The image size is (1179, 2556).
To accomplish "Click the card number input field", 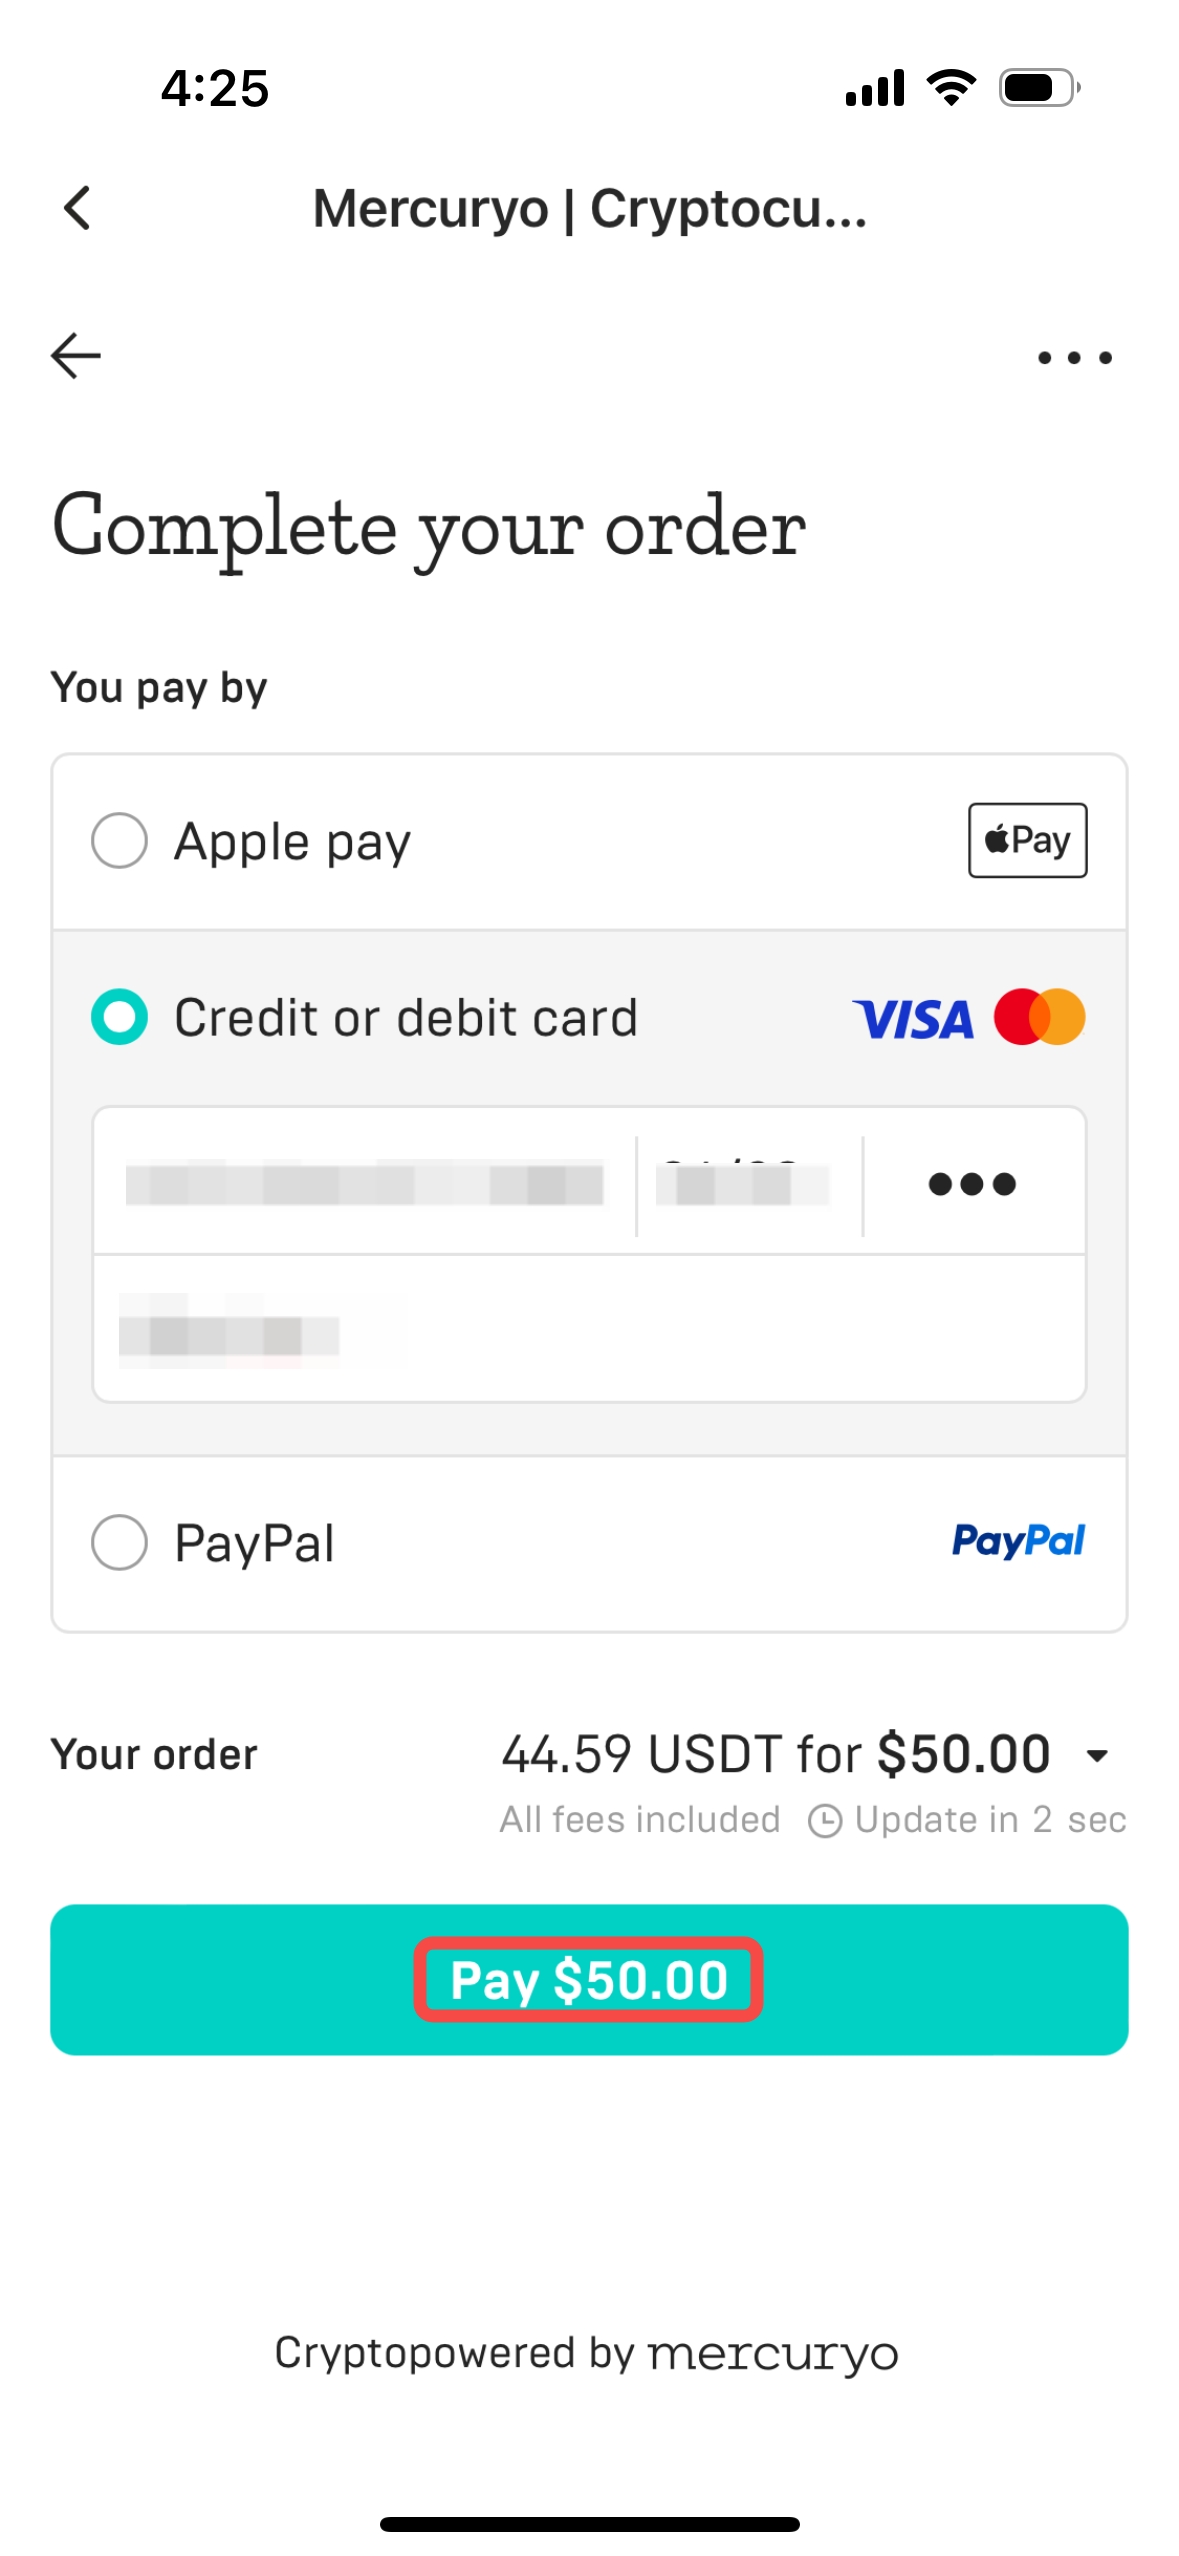I will click(365, 1182).
